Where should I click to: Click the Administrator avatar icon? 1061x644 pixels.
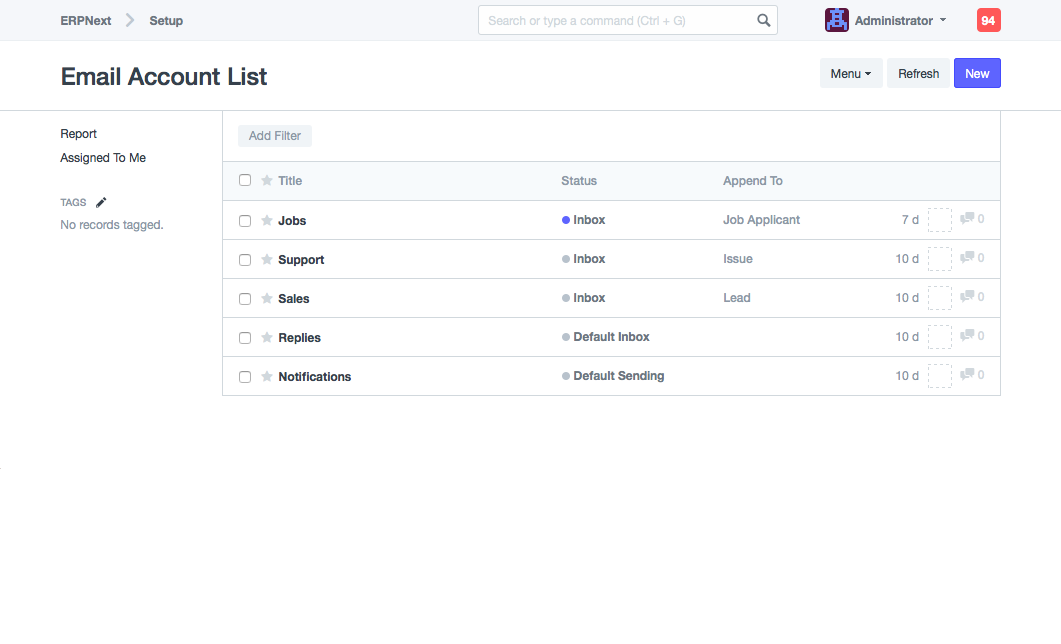click(836, 20)
